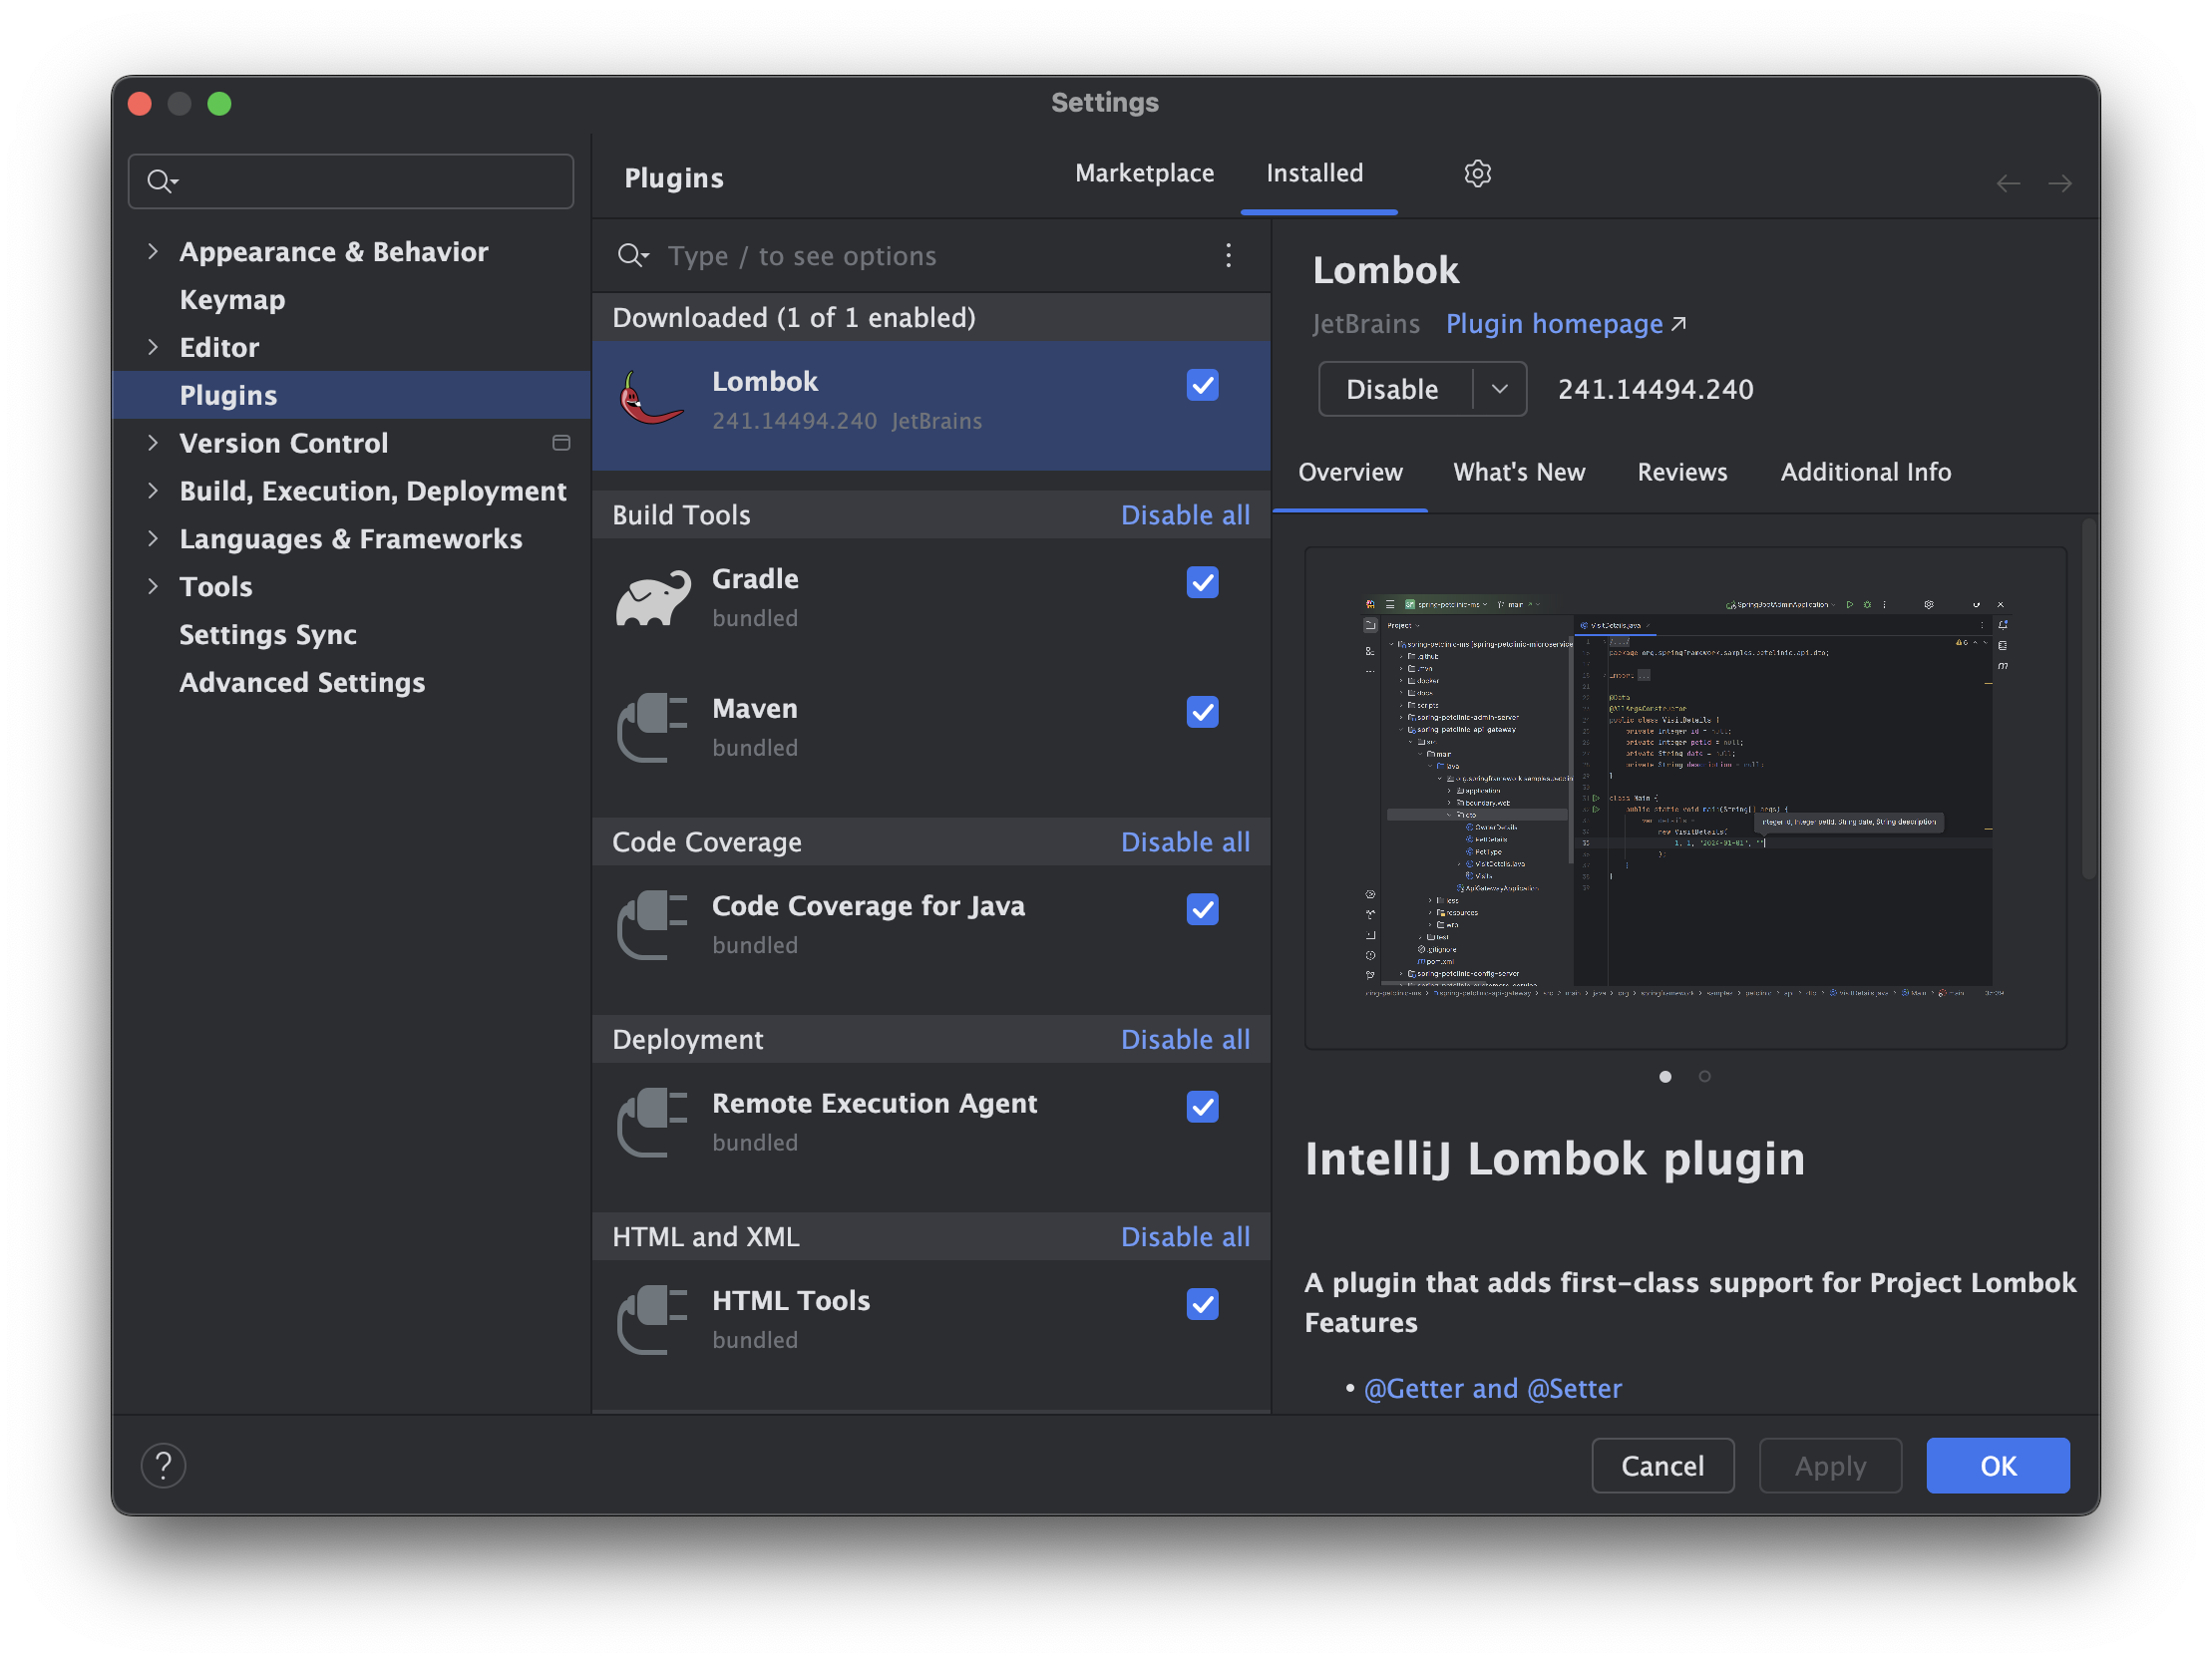The height and width of the screenshot is (1663, 2212).
Task: Uncheck the Lombok plugin checkbox
Action: (x=1202, y=385)
